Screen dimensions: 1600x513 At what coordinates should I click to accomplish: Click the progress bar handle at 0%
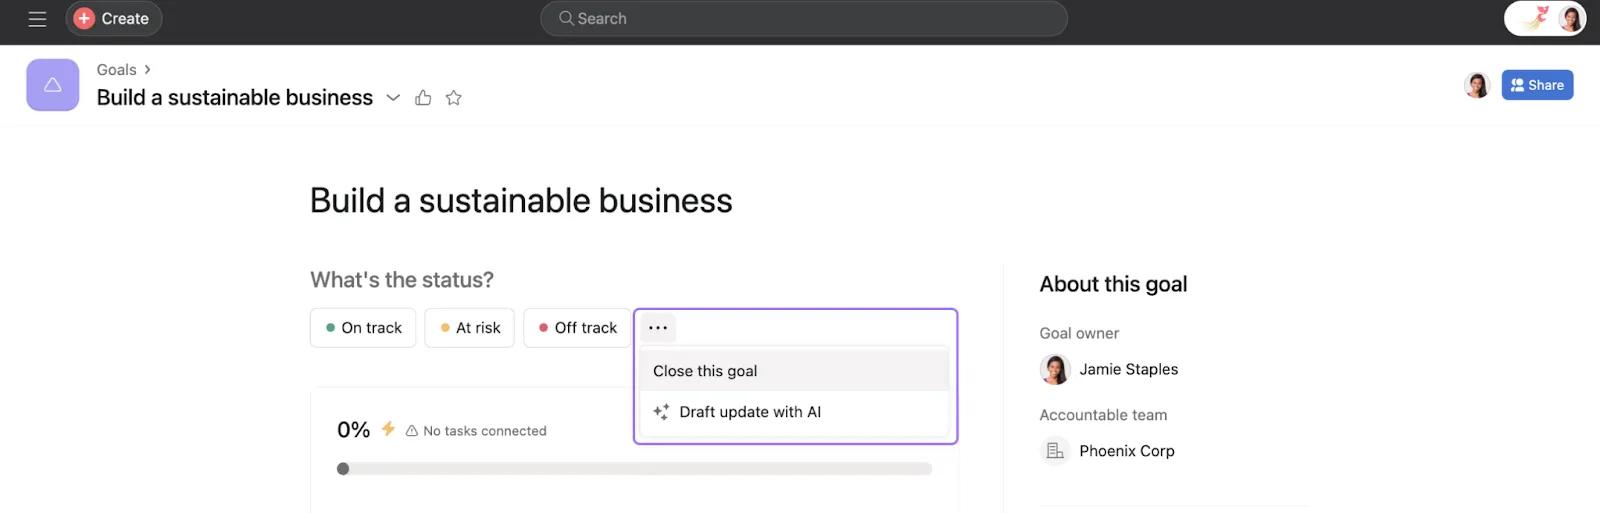(343, 469)
